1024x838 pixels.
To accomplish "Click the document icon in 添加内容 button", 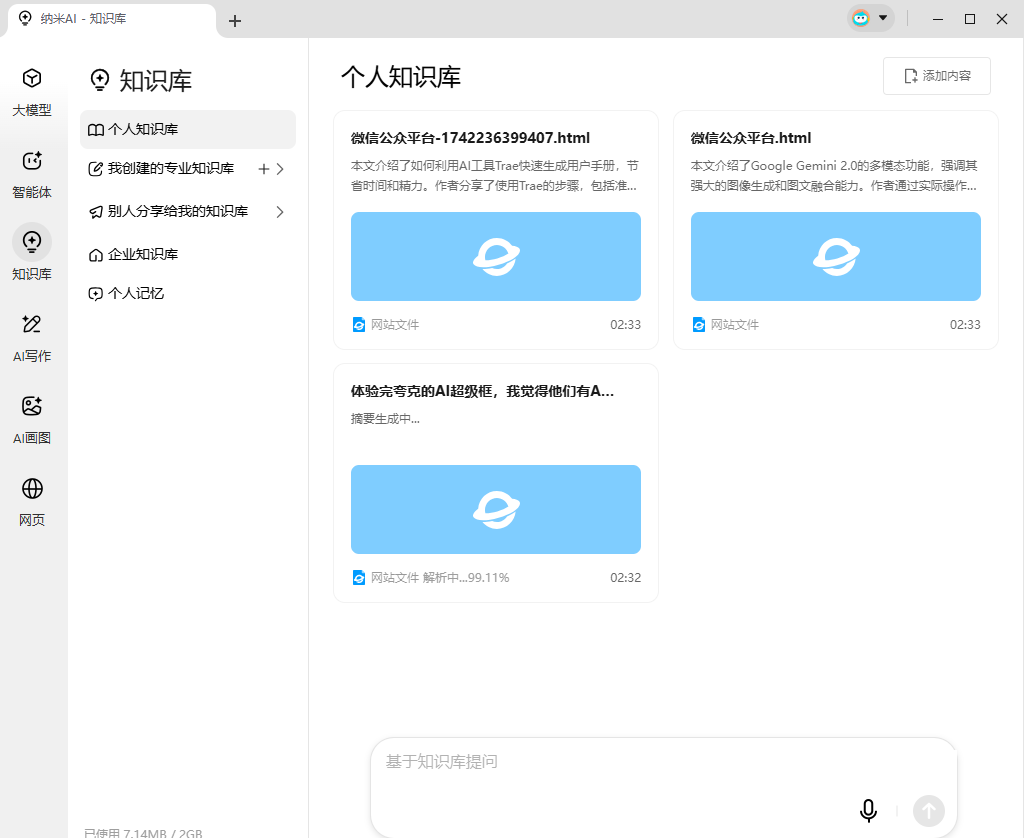I will [910, 76].
